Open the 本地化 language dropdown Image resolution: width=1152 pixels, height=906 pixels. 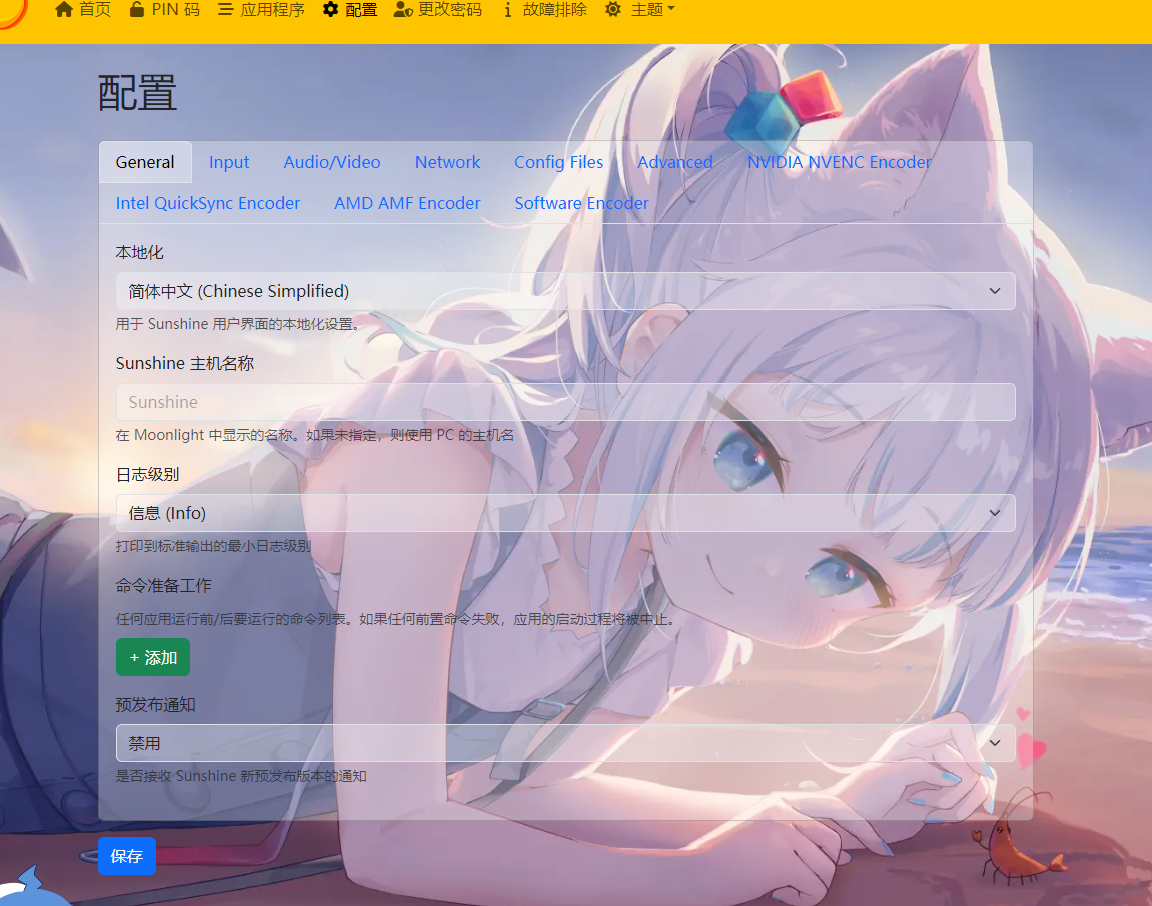coord(566,291)
